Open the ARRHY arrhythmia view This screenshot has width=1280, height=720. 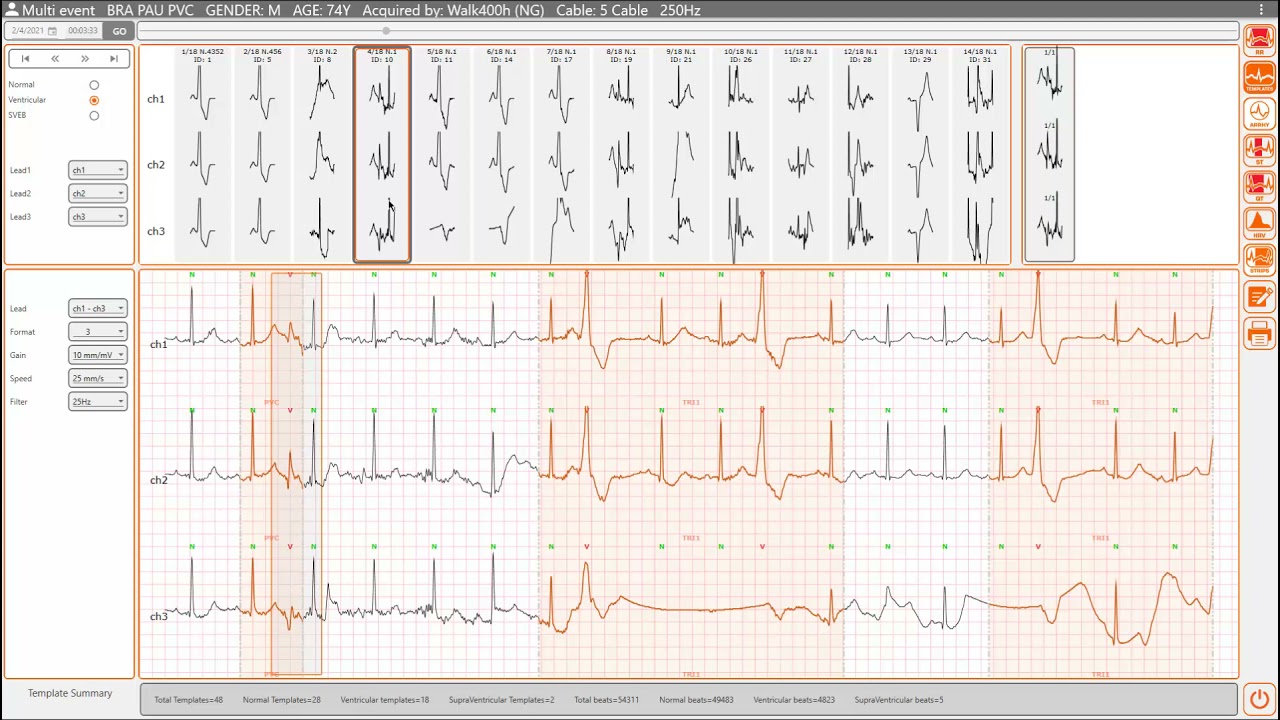(1259, 114)
